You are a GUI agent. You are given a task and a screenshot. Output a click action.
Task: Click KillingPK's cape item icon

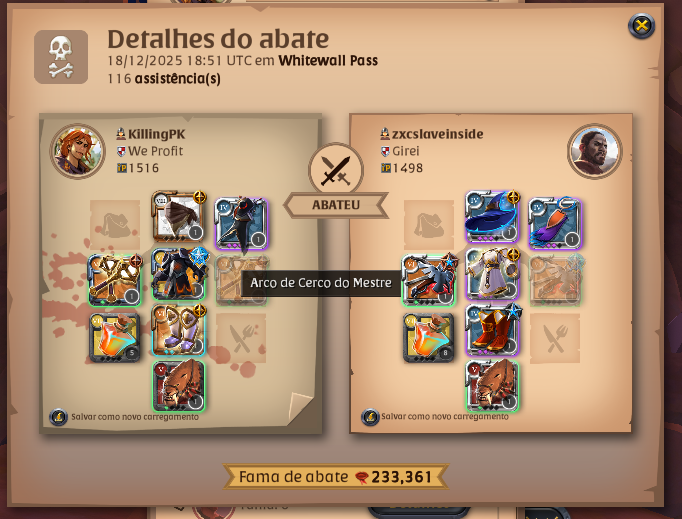tap(241, 223)
